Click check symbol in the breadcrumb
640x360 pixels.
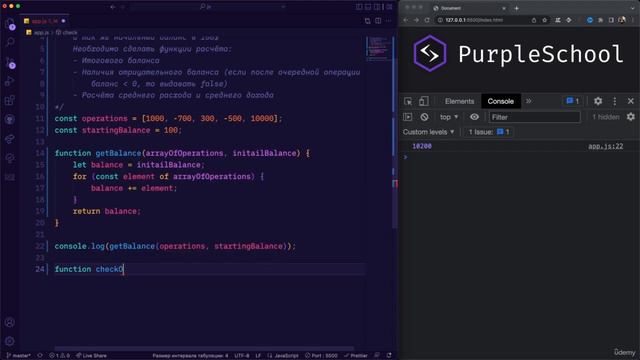click(x=67, y=32)
